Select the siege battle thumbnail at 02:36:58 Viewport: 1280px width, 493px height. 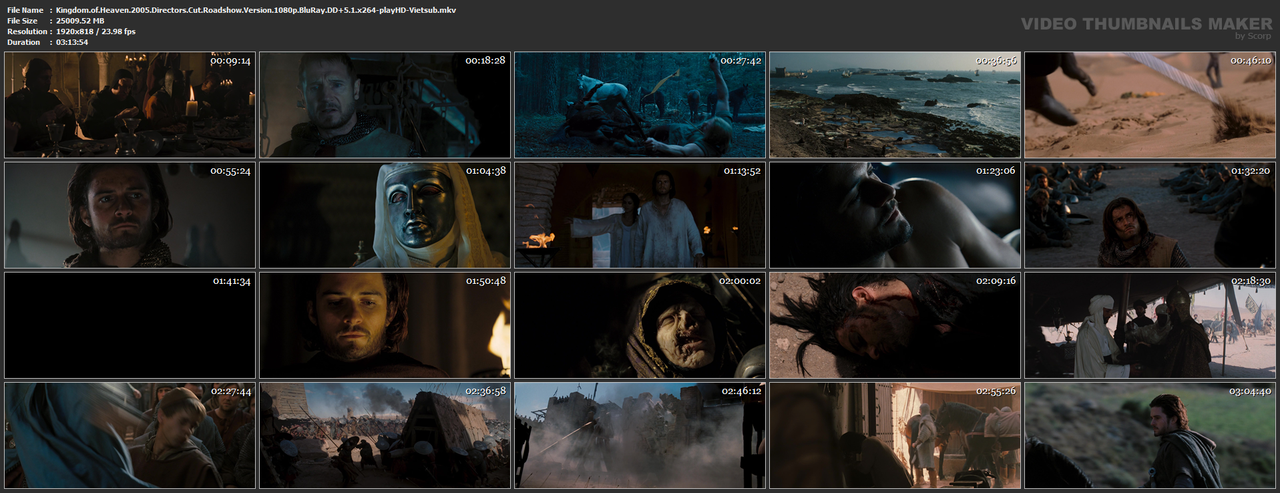385,435
